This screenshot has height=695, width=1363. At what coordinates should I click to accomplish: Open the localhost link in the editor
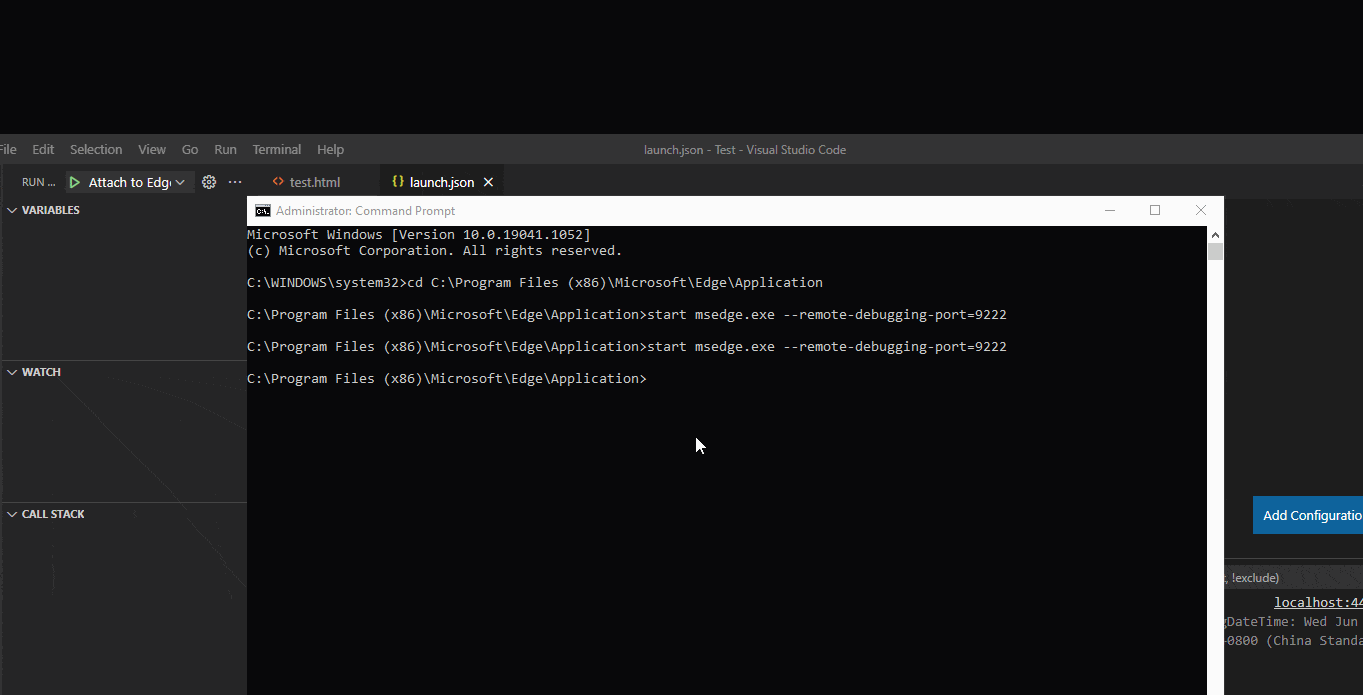[x=1318, y=601]
